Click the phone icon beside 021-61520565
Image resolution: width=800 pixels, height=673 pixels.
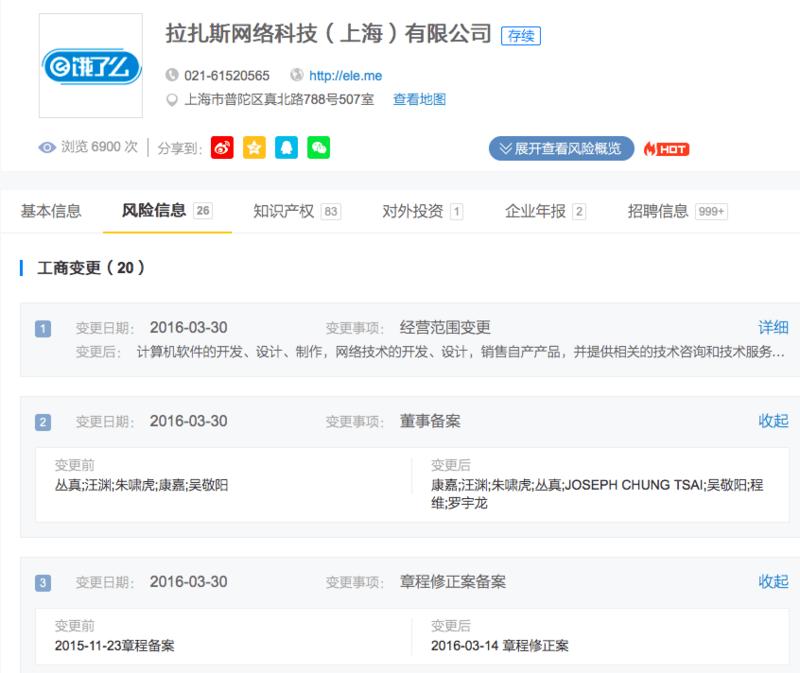tap(172, 76)
